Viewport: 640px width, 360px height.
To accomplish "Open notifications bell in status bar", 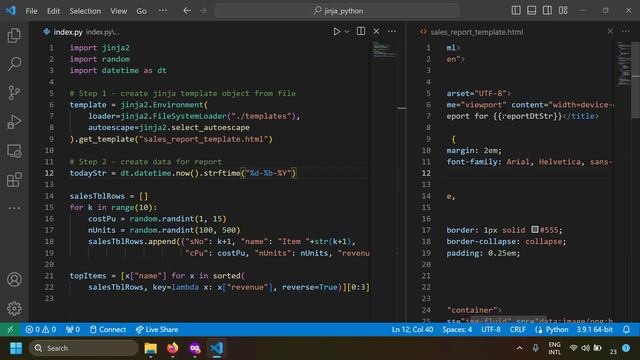I will [x=626, y=329].
